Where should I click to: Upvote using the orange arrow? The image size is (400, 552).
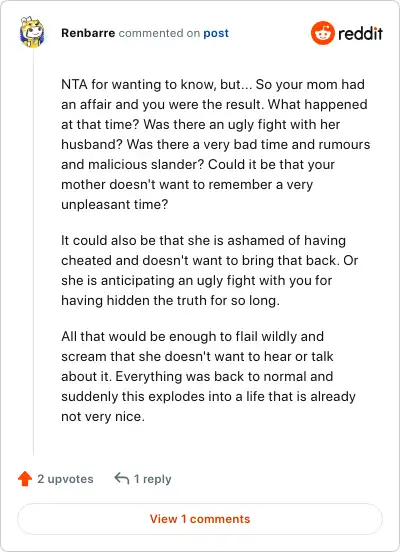(25, 479)
